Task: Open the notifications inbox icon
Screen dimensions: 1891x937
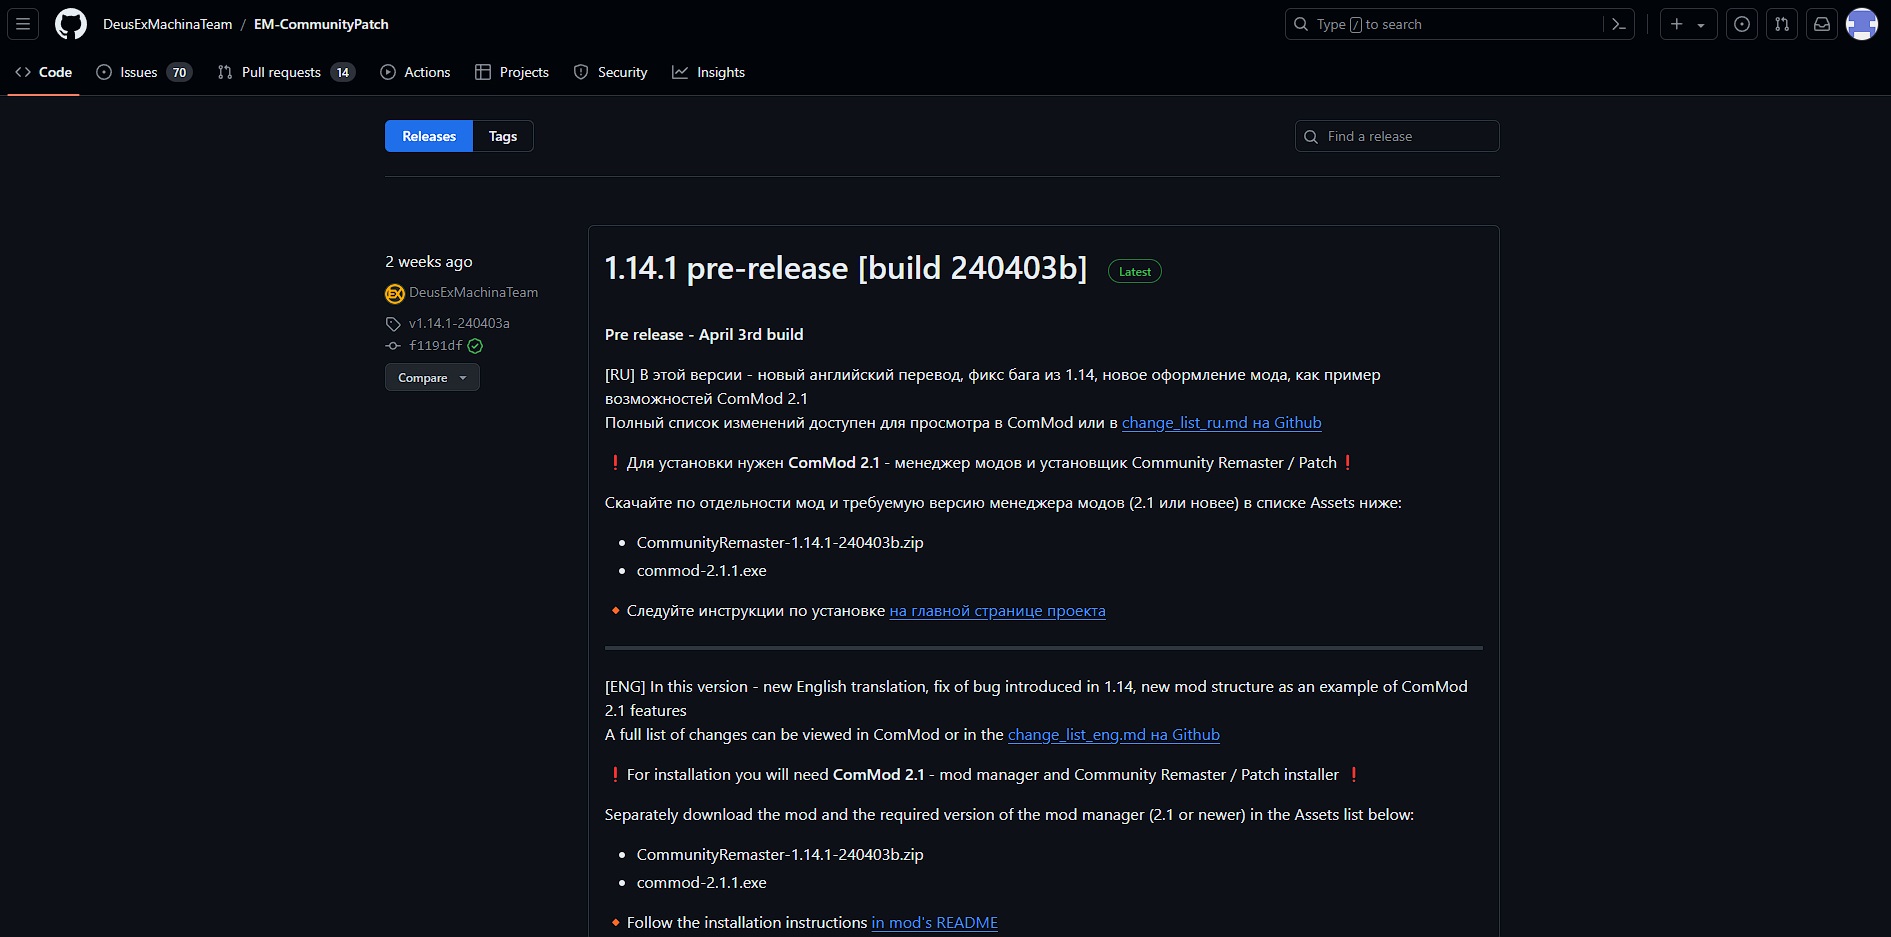Action: (x=1822, y=24)
